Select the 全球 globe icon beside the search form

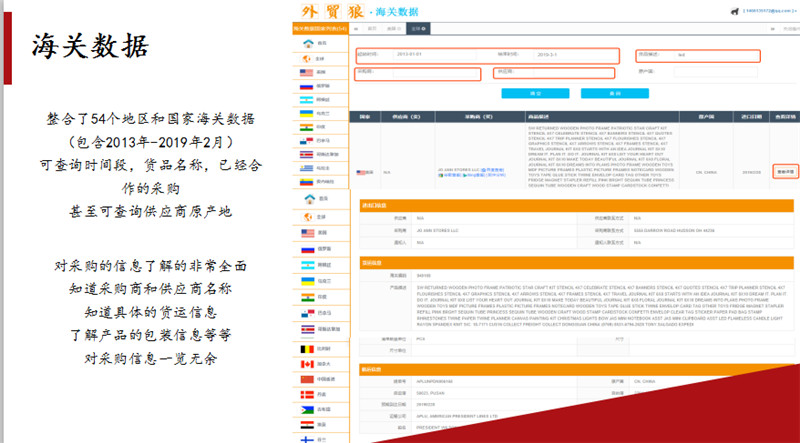pos(307,59)
